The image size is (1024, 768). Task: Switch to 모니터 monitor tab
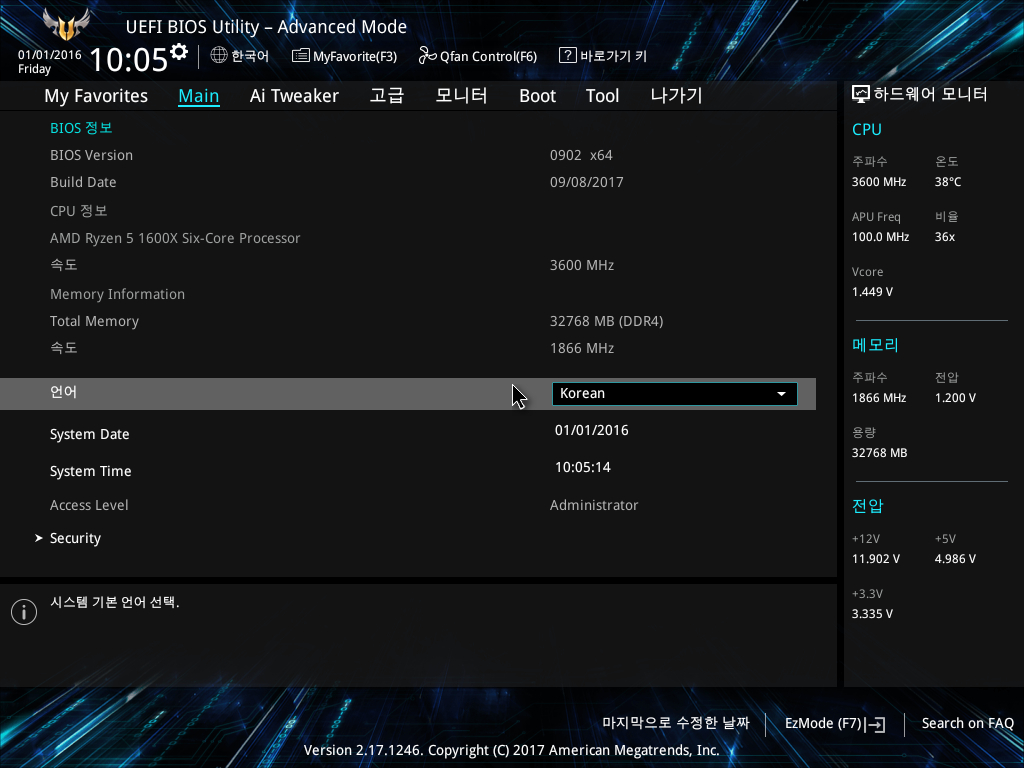[461, 96]
